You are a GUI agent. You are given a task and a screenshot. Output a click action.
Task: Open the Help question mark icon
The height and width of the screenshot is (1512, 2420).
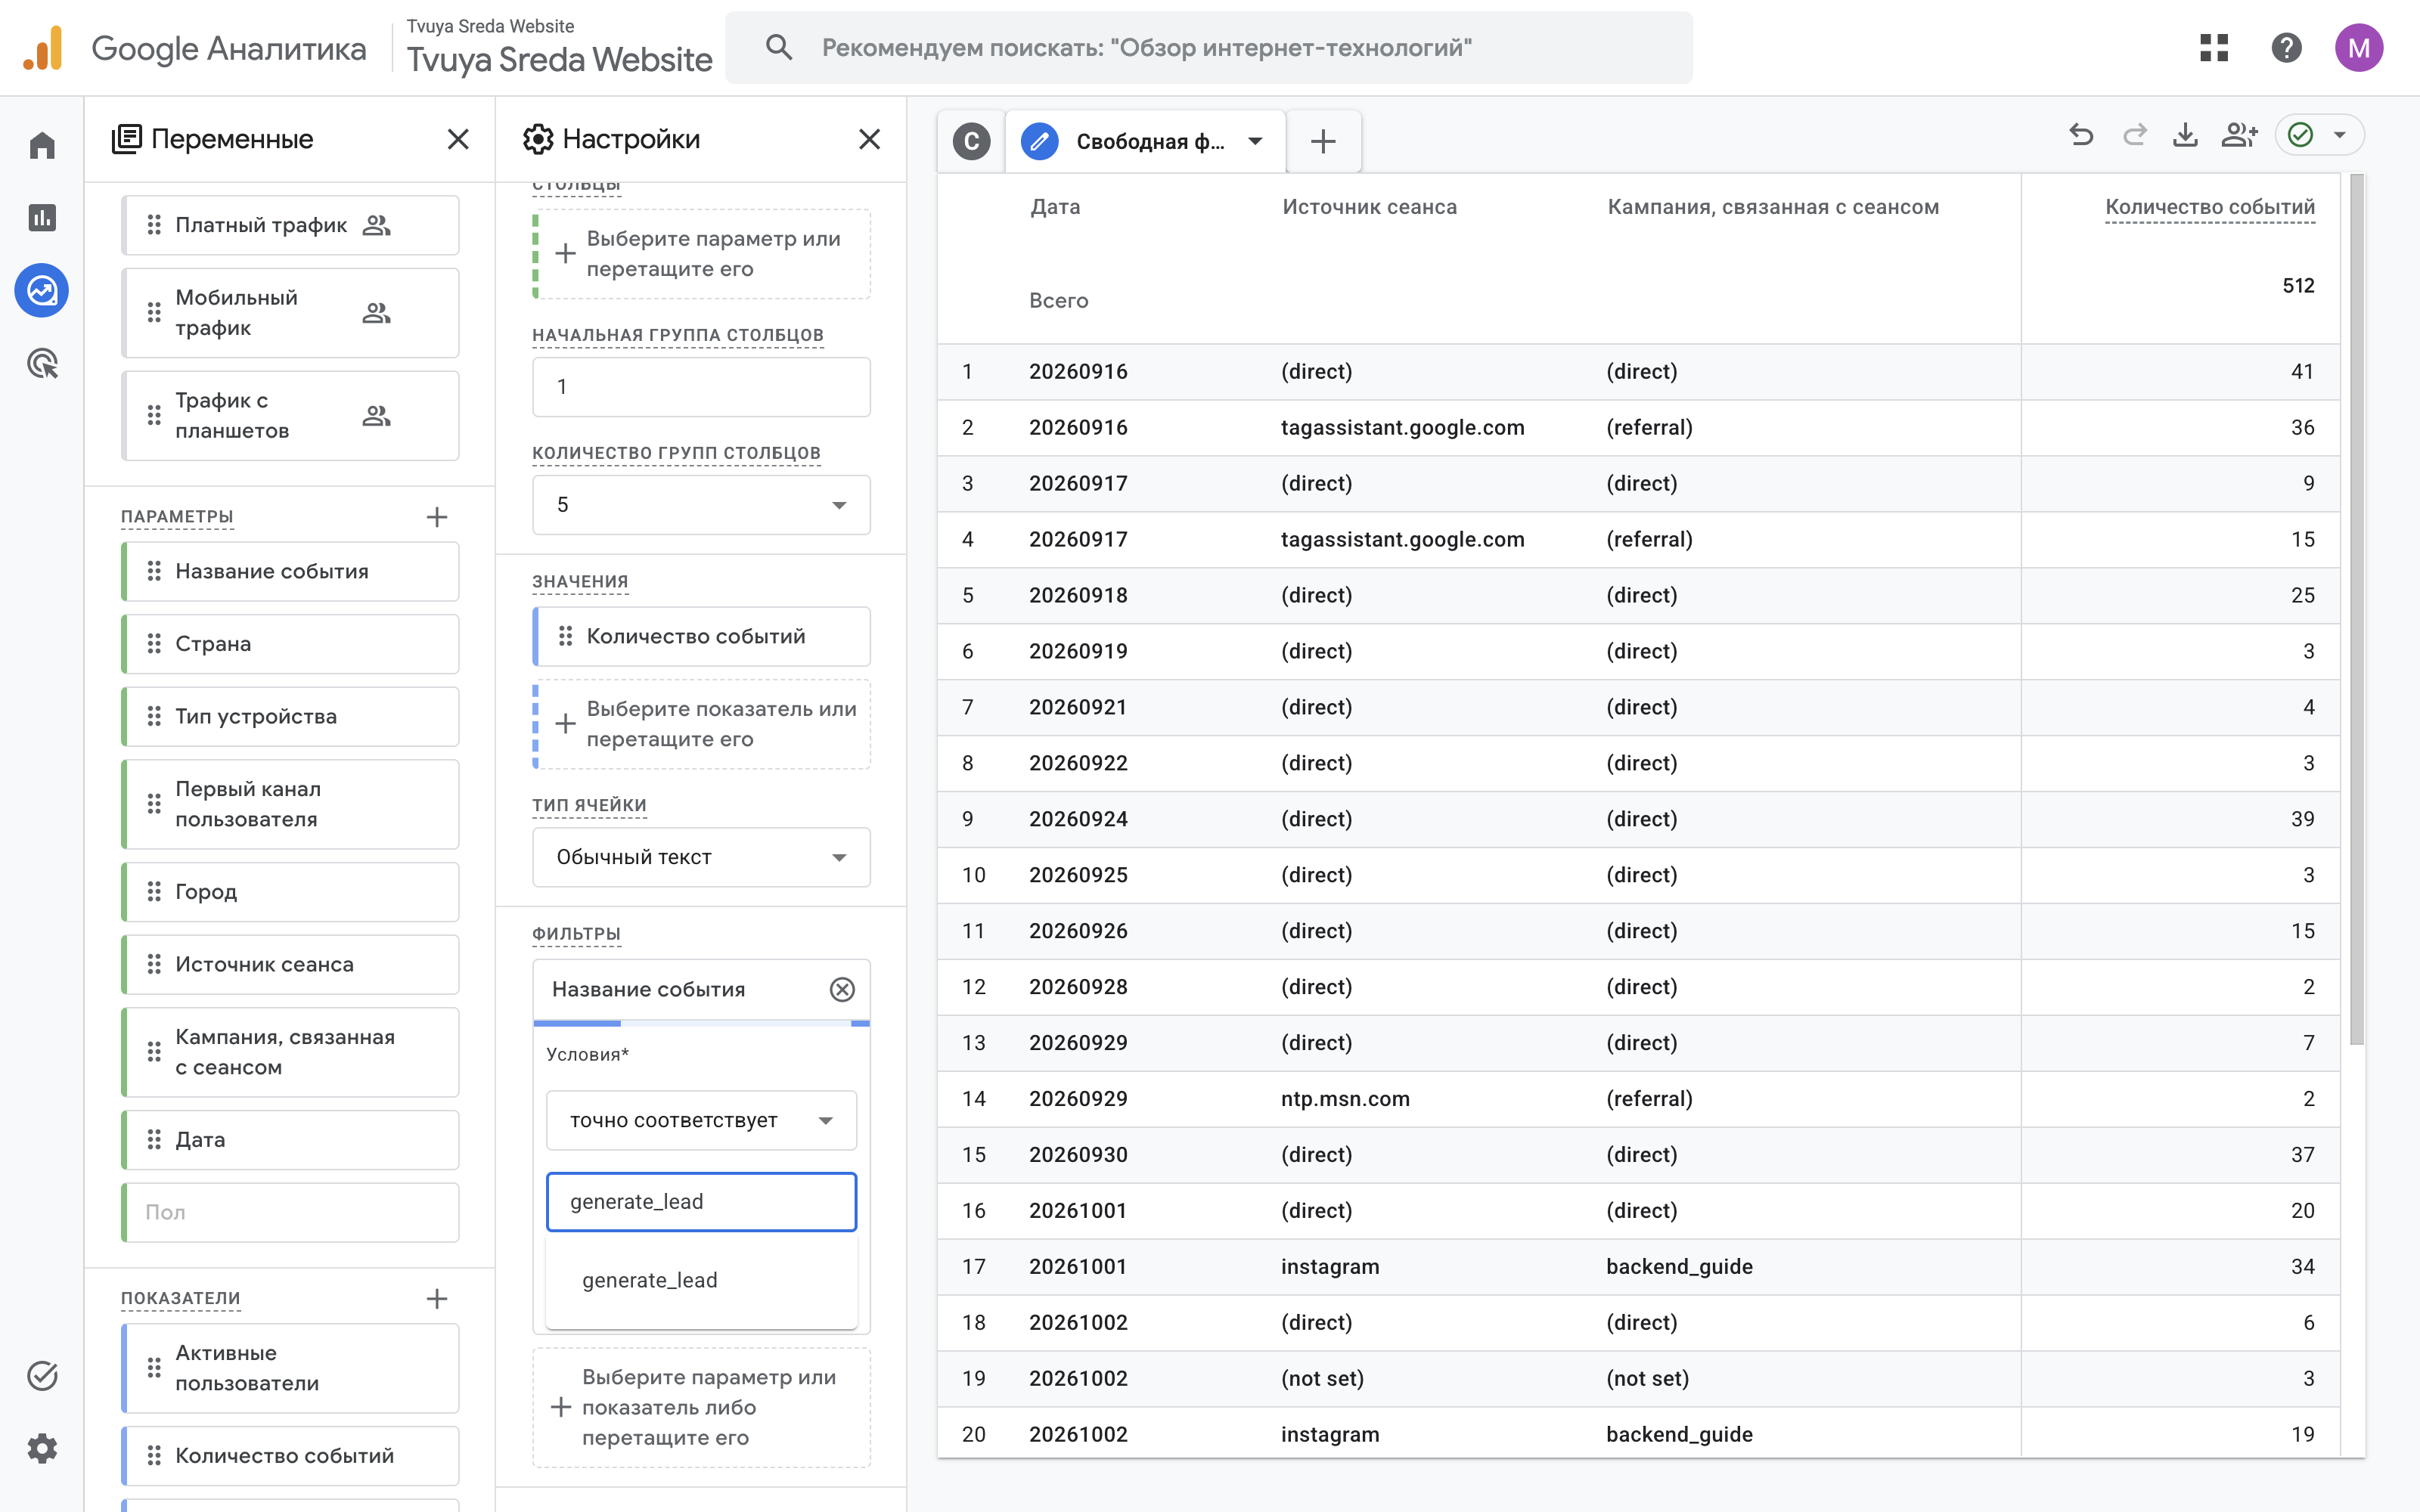tap(2286, 47)
